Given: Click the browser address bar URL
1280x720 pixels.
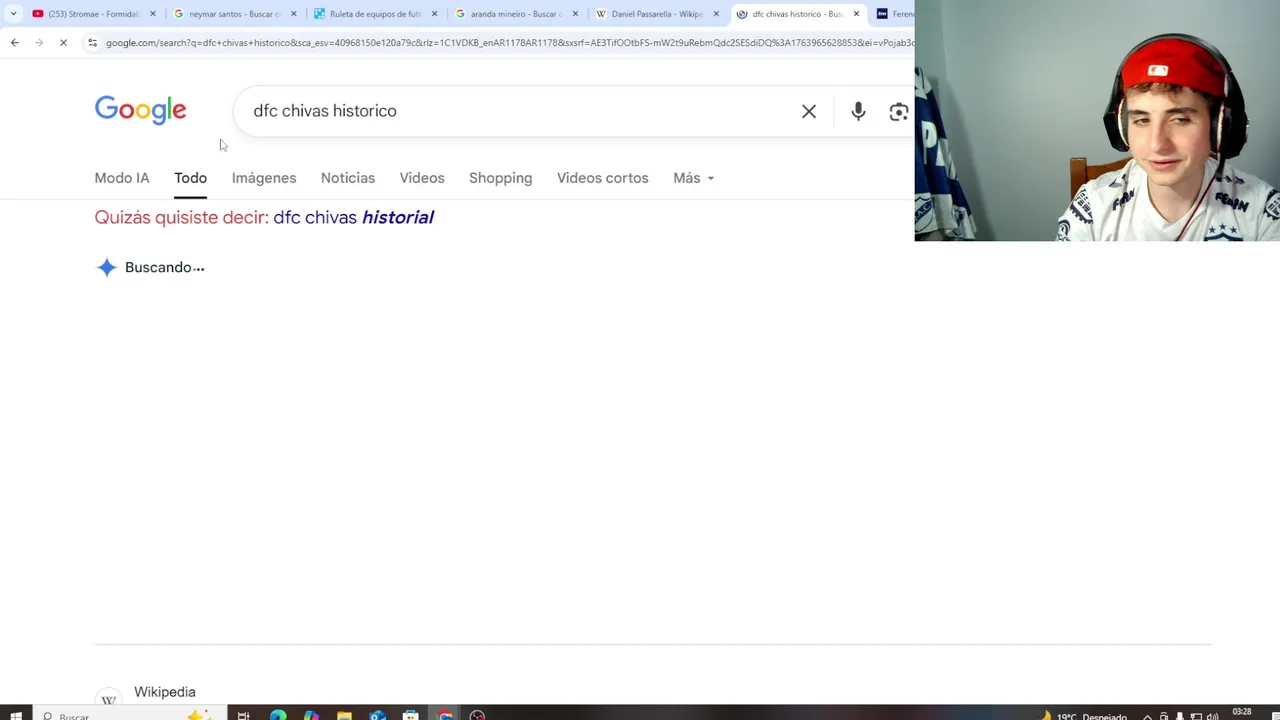Looking at the screenshot, I should 508,42.
